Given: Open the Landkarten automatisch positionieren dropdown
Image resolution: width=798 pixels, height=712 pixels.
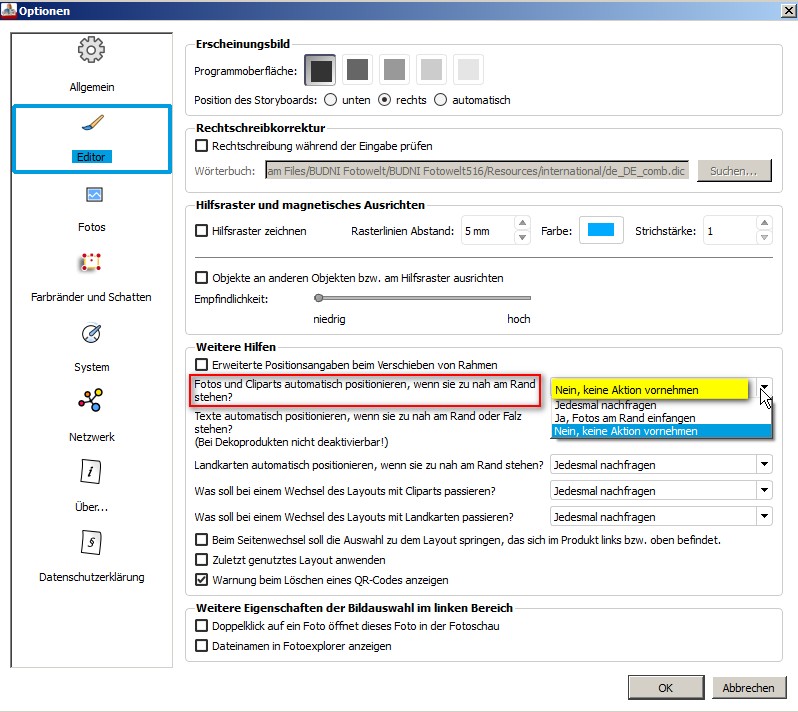Looking at the screenshot, I should [662, 465].
